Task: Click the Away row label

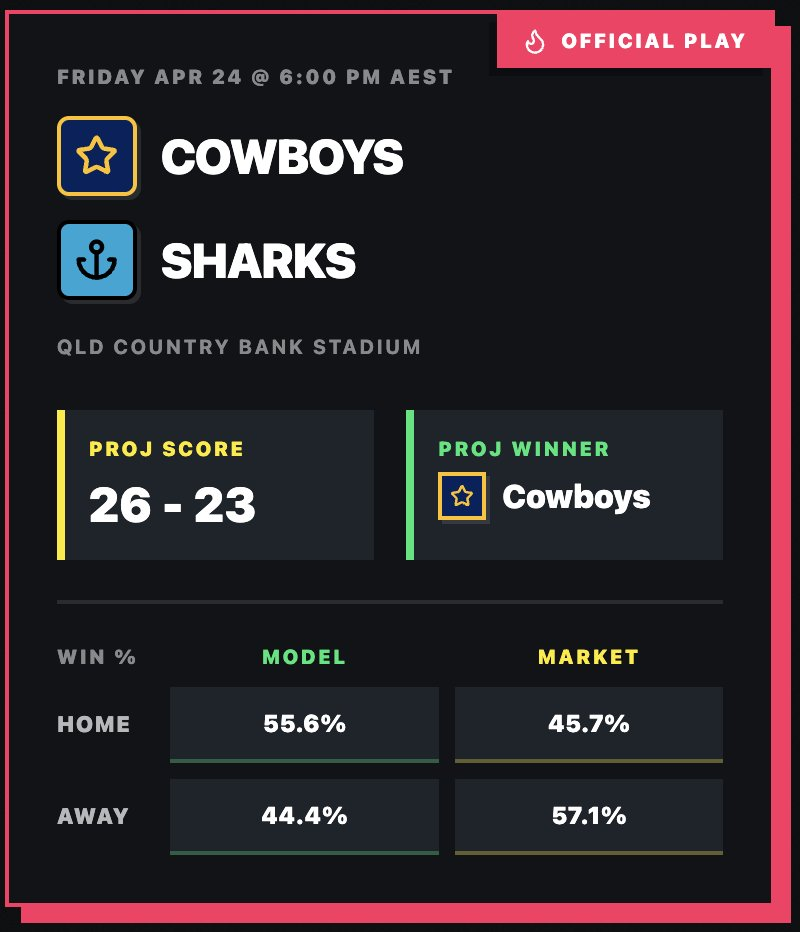Action: tap(93, 816)
